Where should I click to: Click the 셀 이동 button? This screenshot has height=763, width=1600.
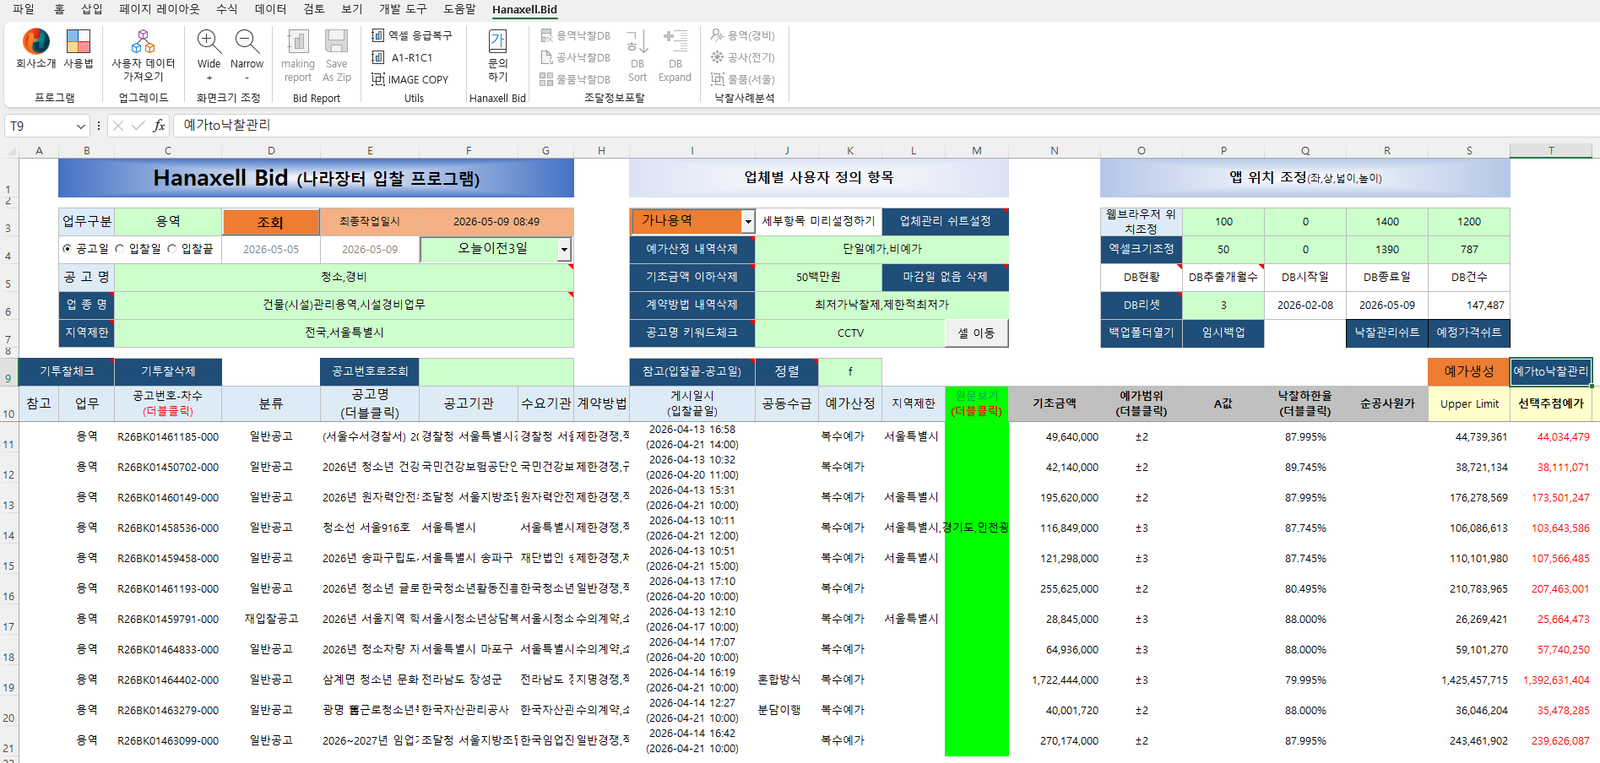coord(976,333)
